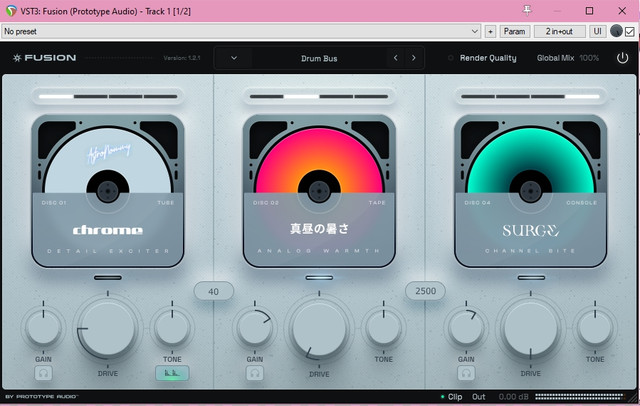Toggle the UI button in REAPER header
Viewport: 640px width, 406px height.
598,31
